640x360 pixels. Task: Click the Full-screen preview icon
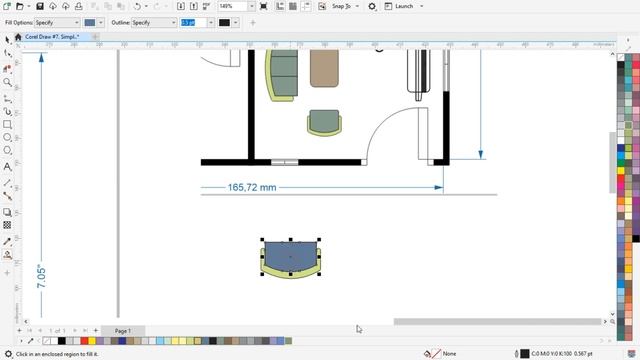(x=264, y=6)
